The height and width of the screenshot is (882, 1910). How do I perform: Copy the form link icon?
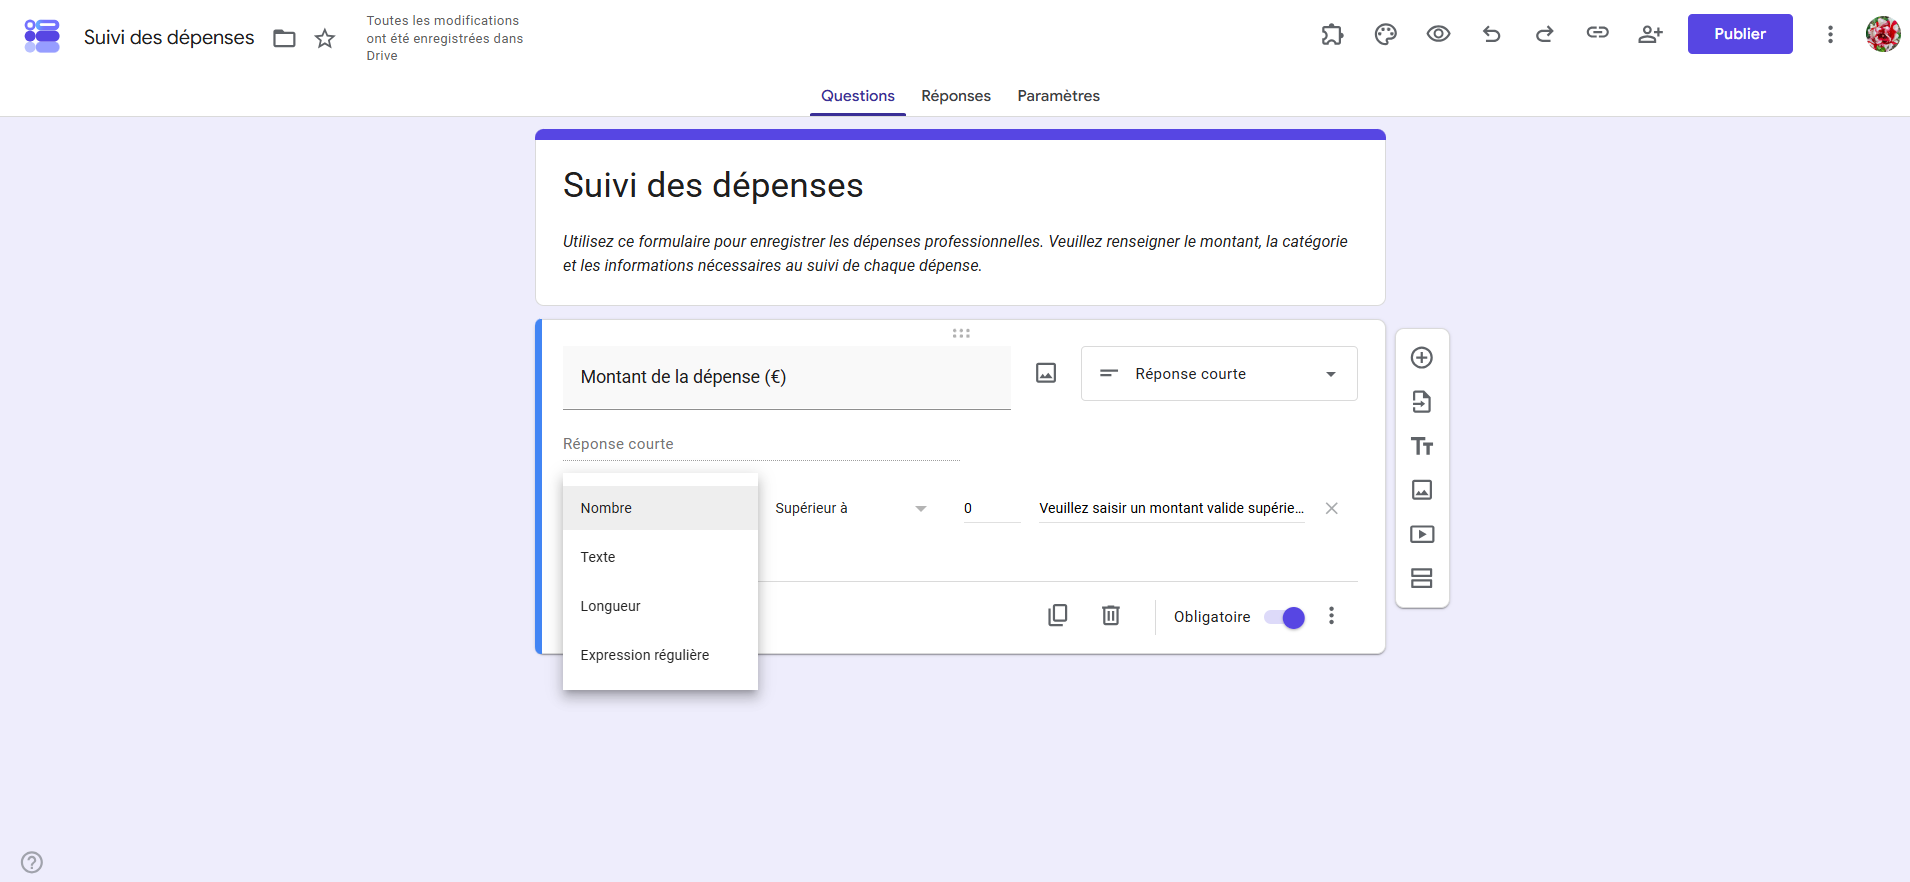point(1597,33)
